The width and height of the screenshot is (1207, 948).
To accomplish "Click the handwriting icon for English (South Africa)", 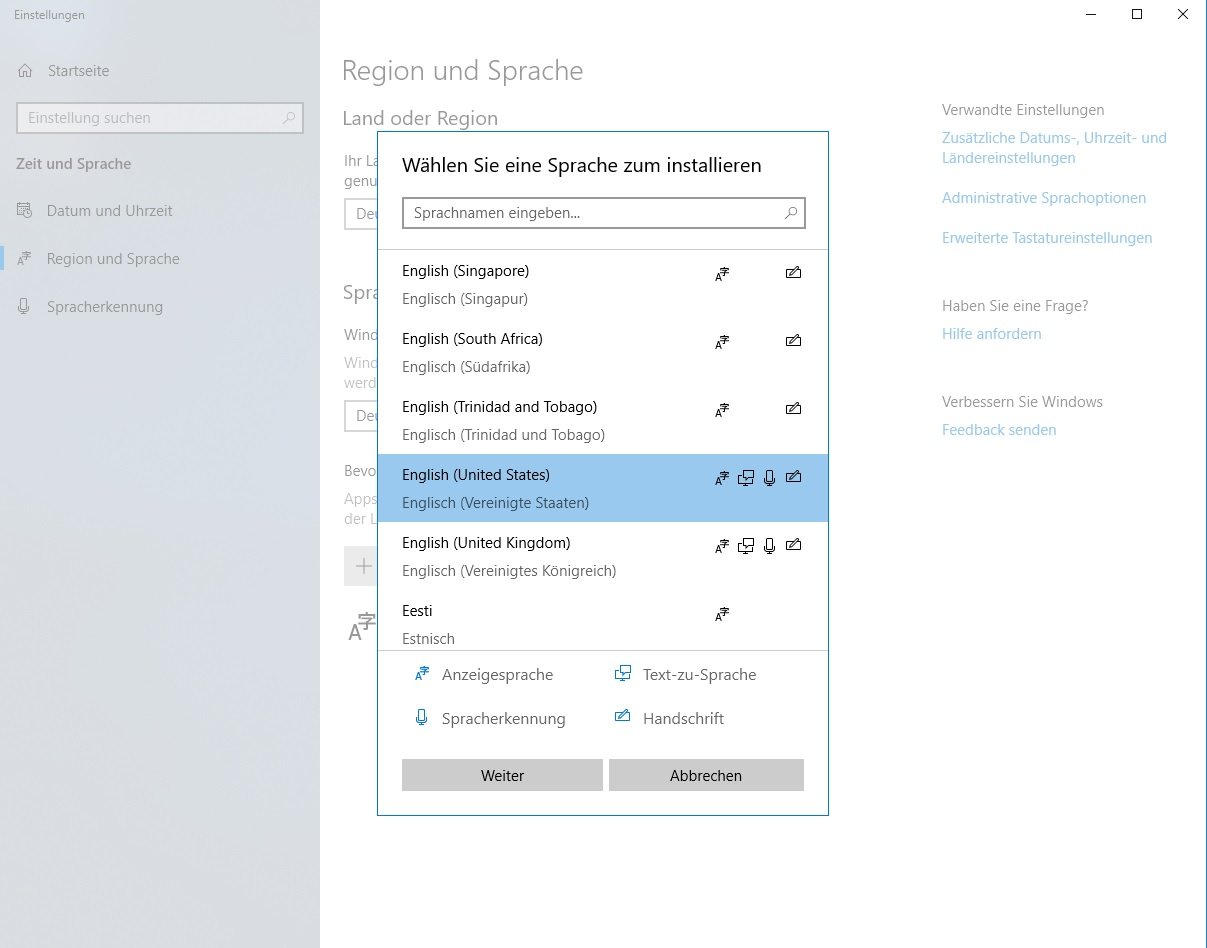I will (x=793, y=341).
